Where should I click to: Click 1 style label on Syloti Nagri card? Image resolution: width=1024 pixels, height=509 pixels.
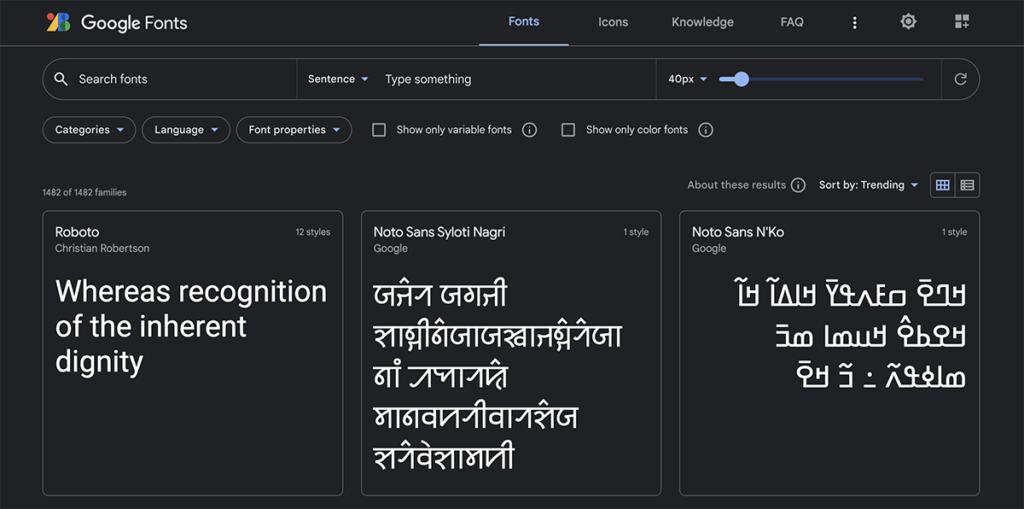coord(635,232)
